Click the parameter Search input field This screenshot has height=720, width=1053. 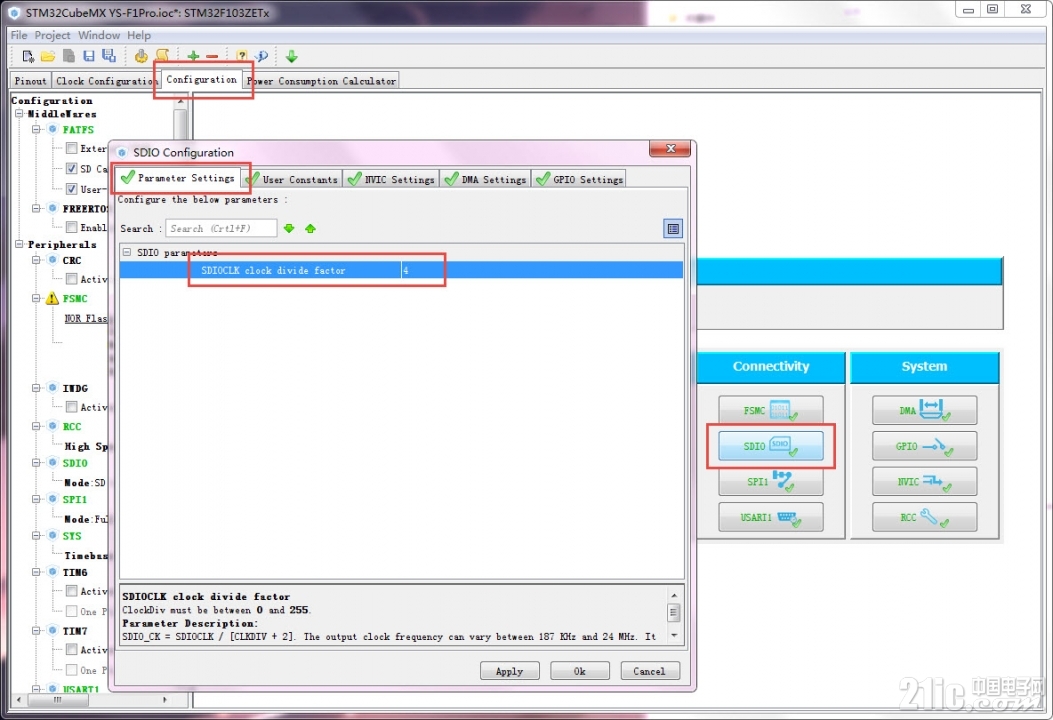pyautogui.click(x=221, y=228)
